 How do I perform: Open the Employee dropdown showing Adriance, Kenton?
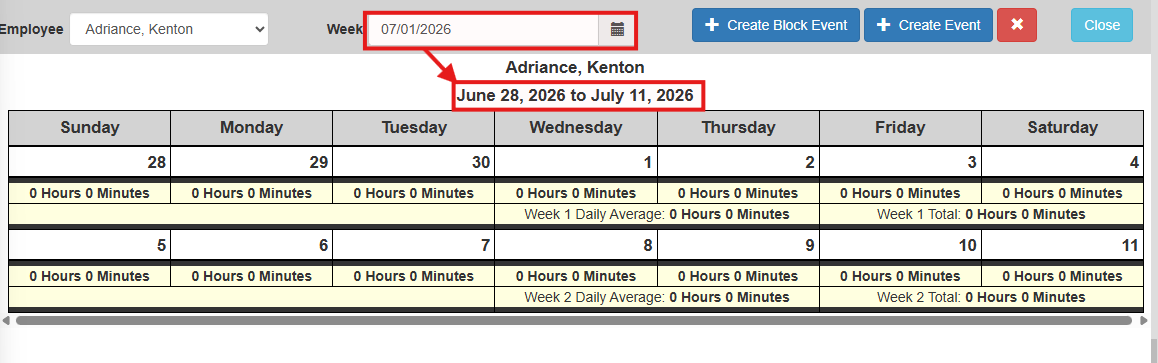tap(169, 30)
